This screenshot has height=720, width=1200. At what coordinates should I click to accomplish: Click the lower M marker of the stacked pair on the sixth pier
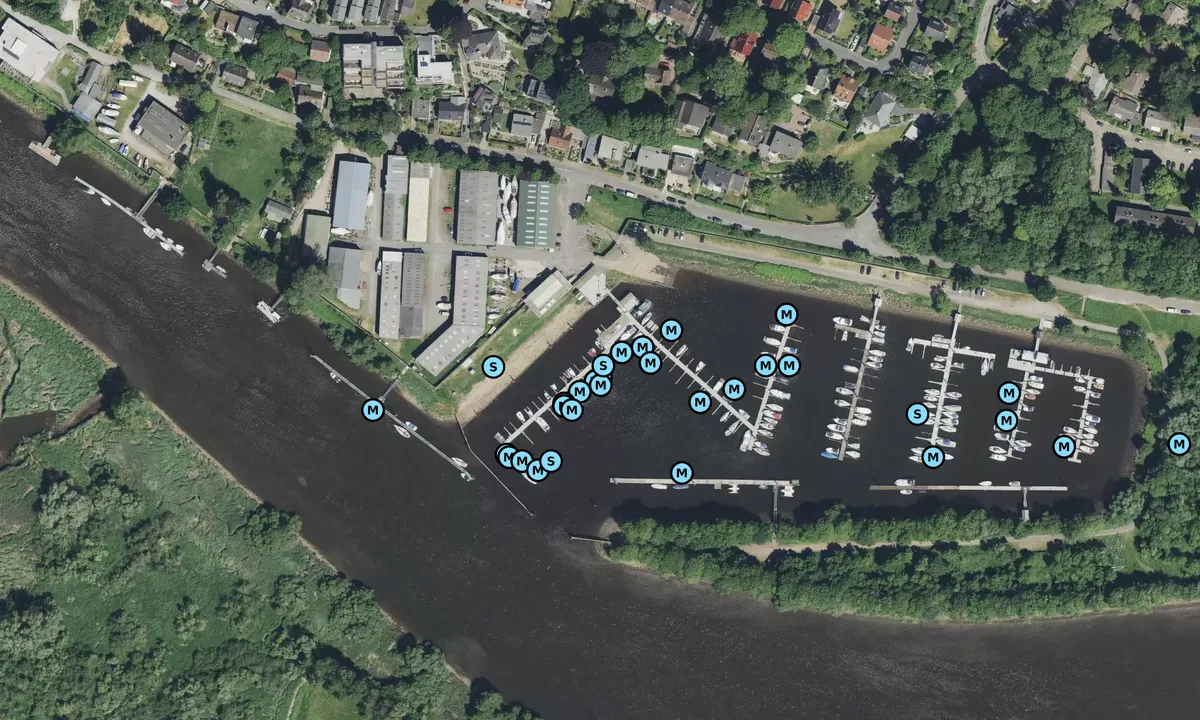[1006, 420]
